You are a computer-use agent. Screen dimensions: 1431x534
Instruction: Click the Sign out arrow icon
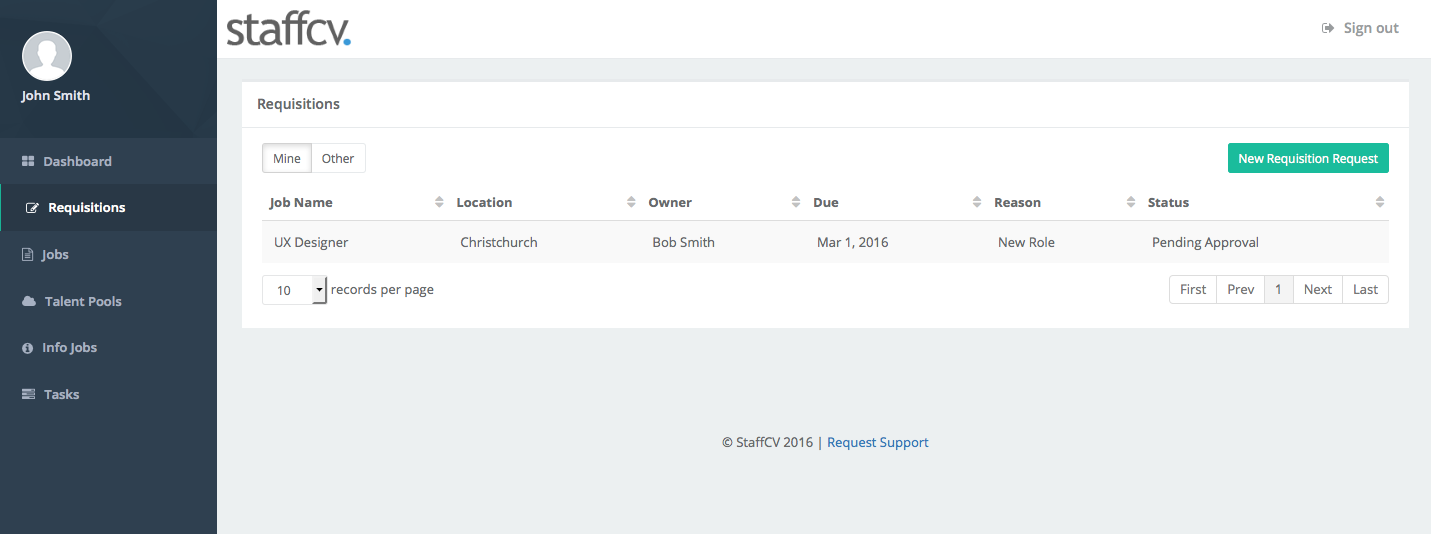tap(1328, 28)
